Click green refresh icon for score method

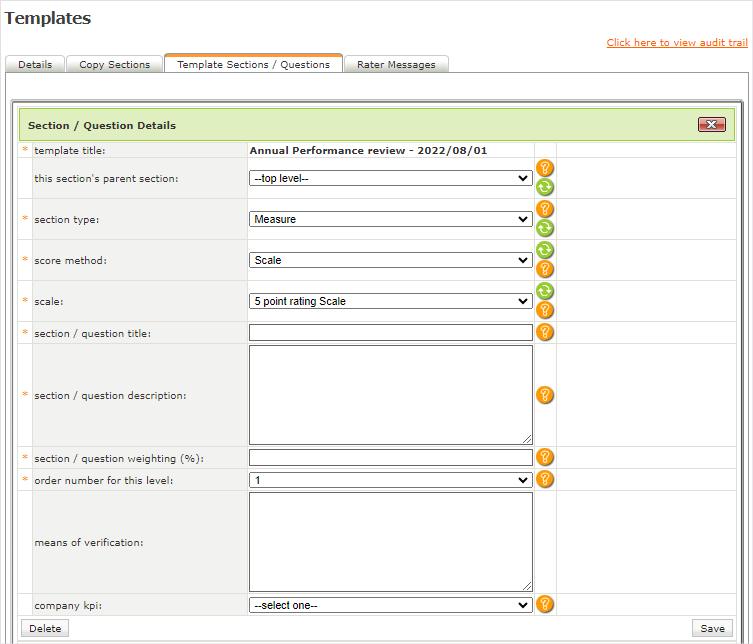pyautogui.click(x=545, y=250)
